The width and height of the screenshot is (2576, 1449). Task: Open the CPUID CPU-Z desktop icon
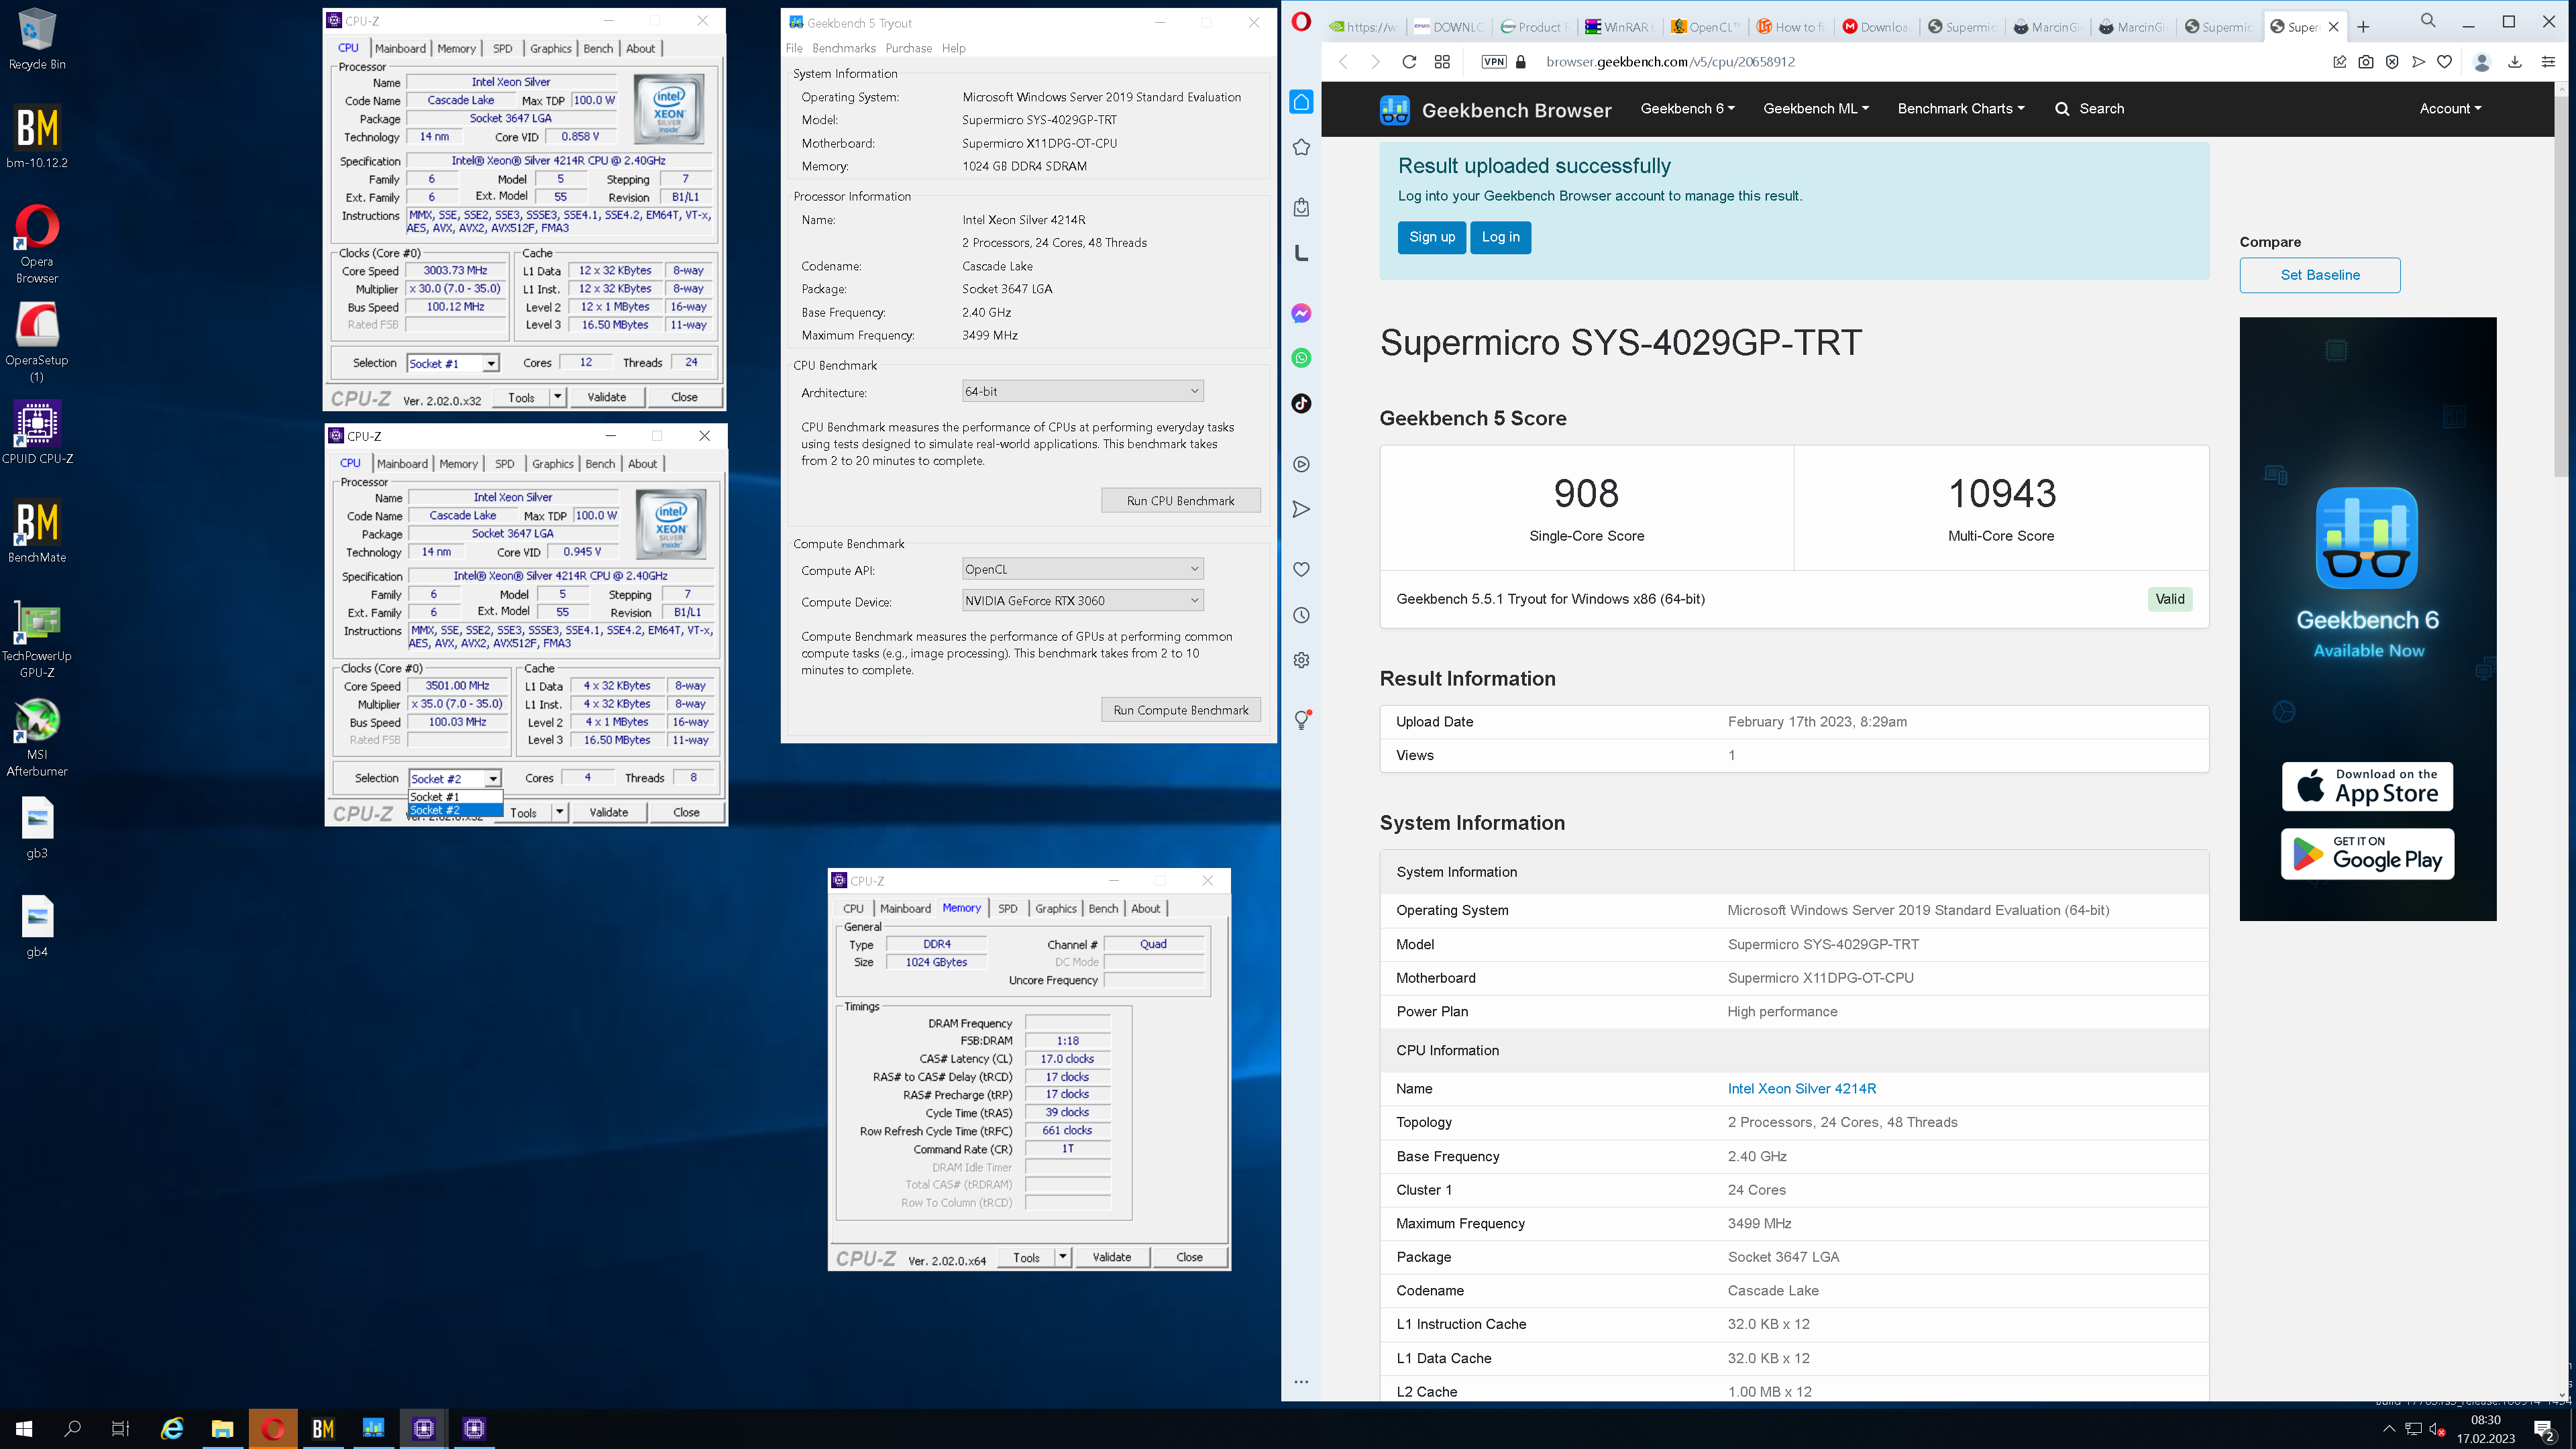(x=37, y=433)
